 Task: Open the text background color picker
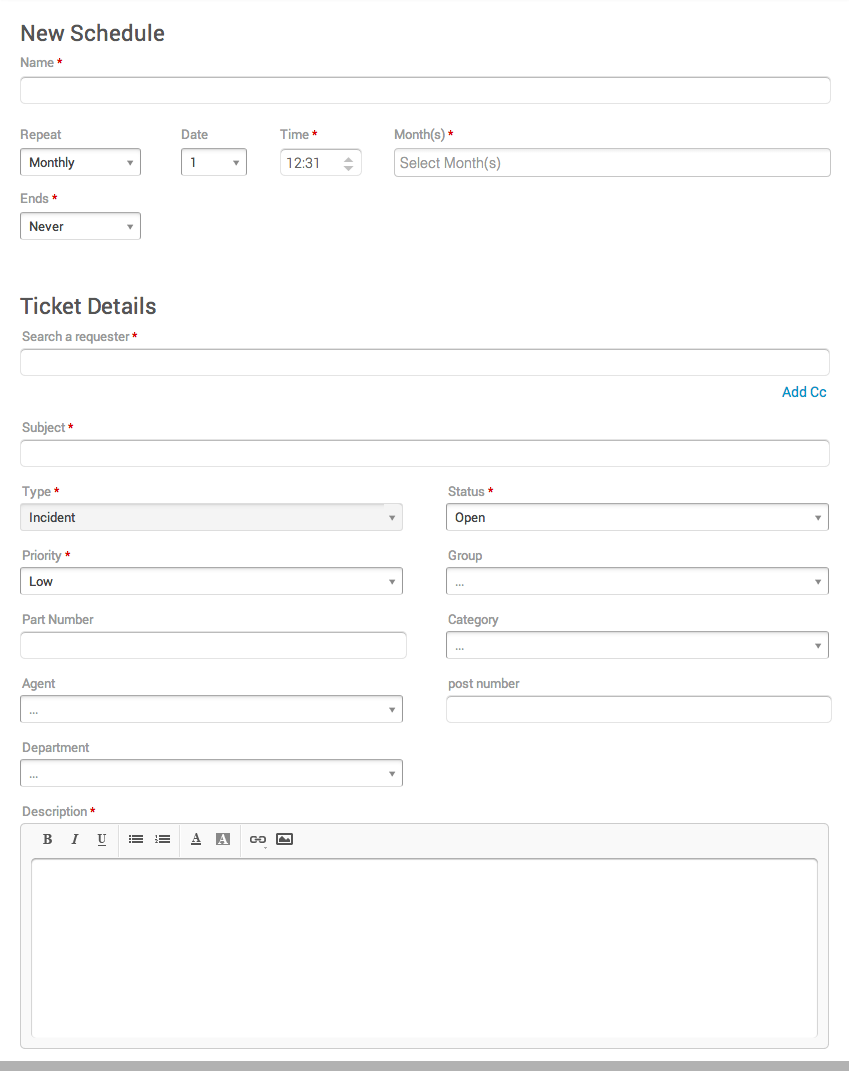[x=223, y=839]
